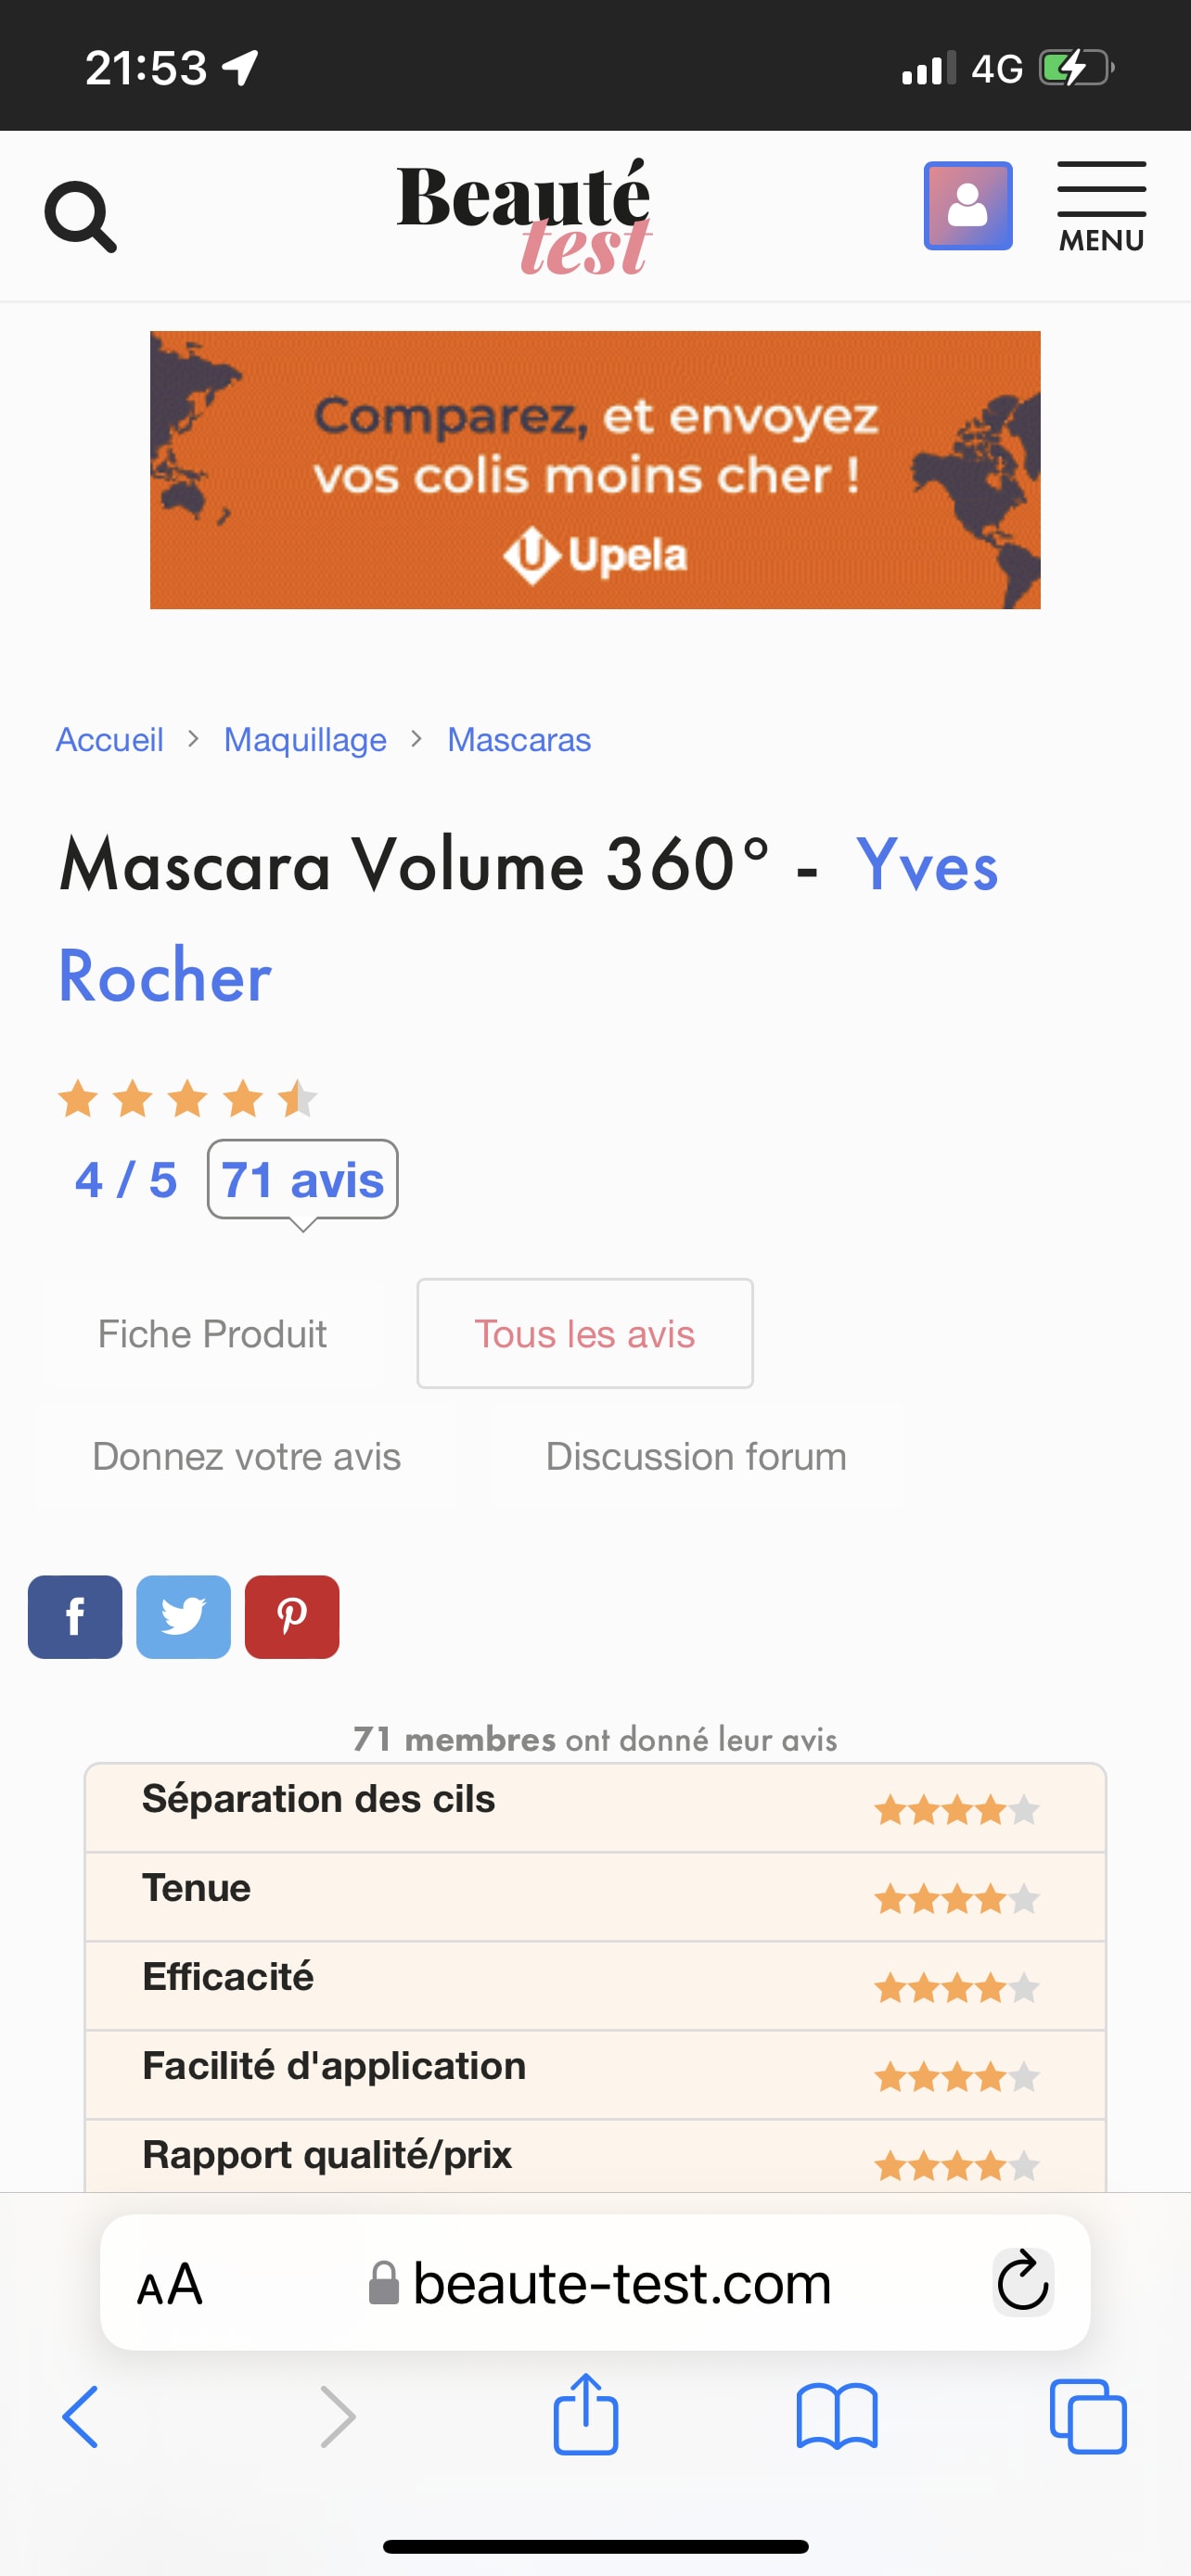Open the AA reader settings
This screenshot has height=2576, width=1191.
170,2284
